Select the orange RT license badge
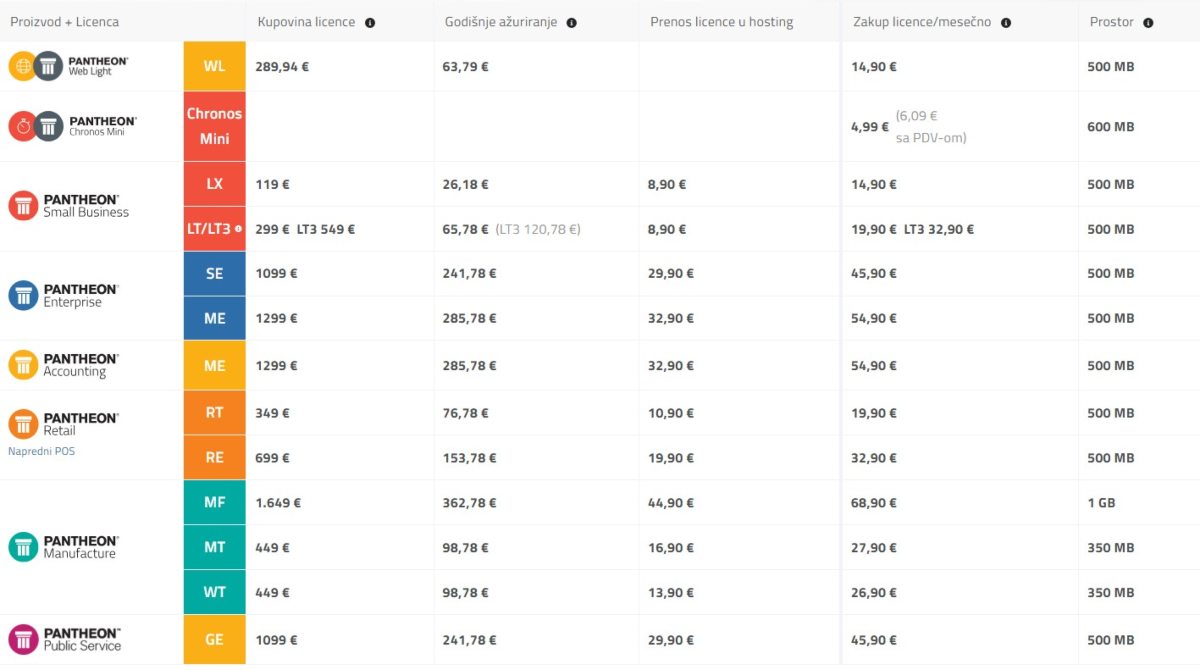The width and height of the screenshot is (1200, 670). click(x=214, y=413)
